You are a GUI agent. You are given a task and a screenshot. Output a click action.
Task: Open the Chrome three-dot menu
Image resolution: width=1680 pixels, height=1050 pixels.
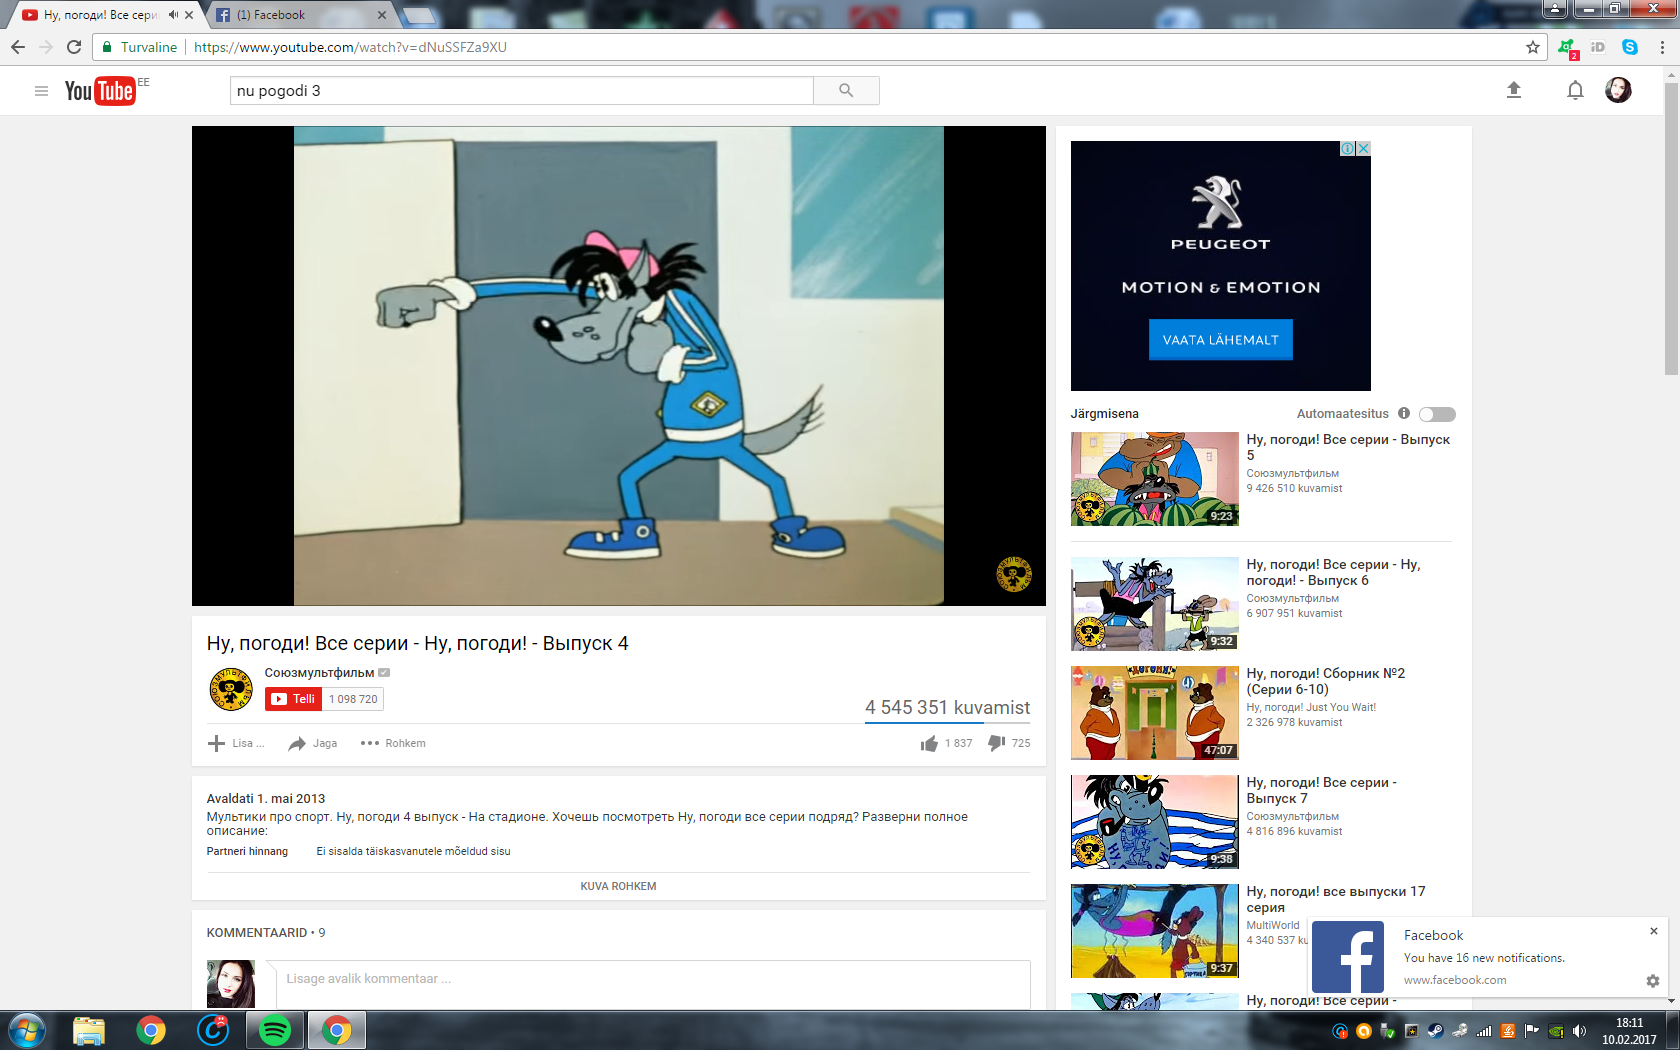1662,47
